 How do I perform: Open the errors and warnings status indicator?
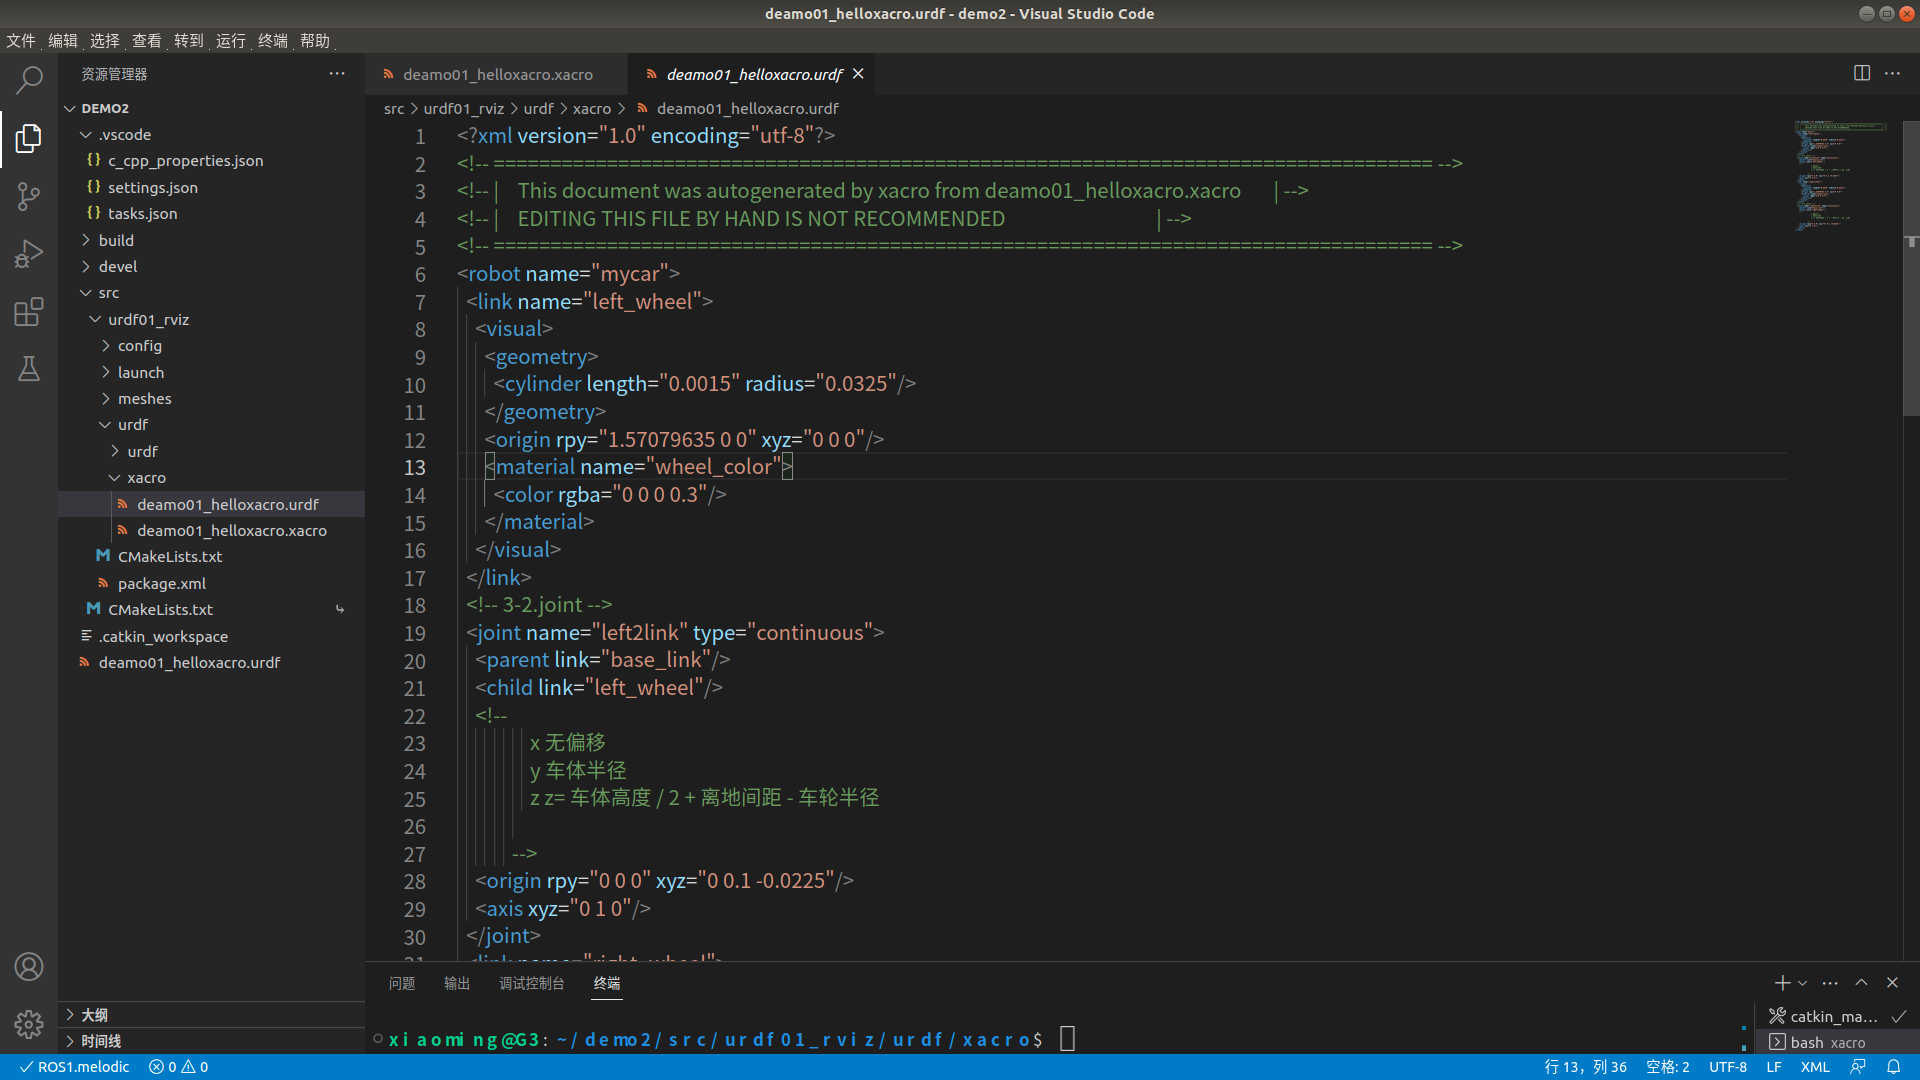click(178, 1067)
